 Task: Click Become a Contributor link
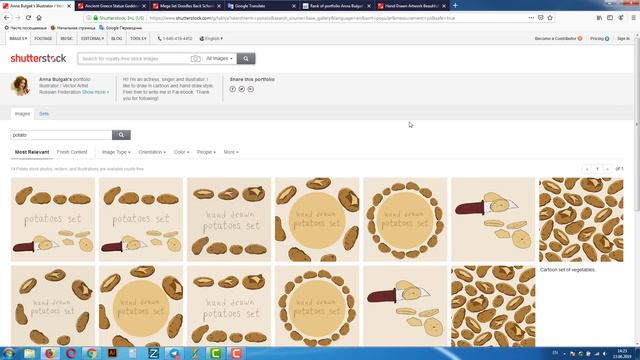pyautogui.click(x=558, y=38)
